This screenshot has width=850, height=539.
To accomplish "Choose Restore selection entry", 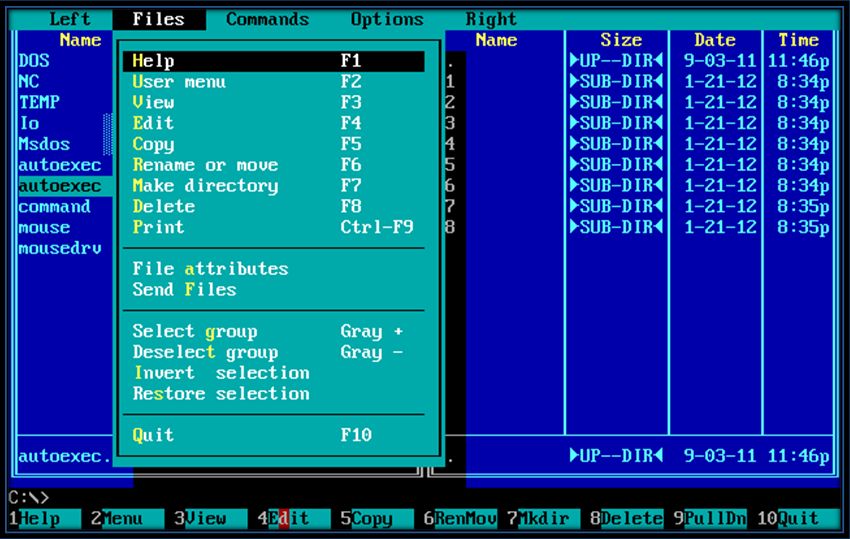I will [x=274, y=393].
